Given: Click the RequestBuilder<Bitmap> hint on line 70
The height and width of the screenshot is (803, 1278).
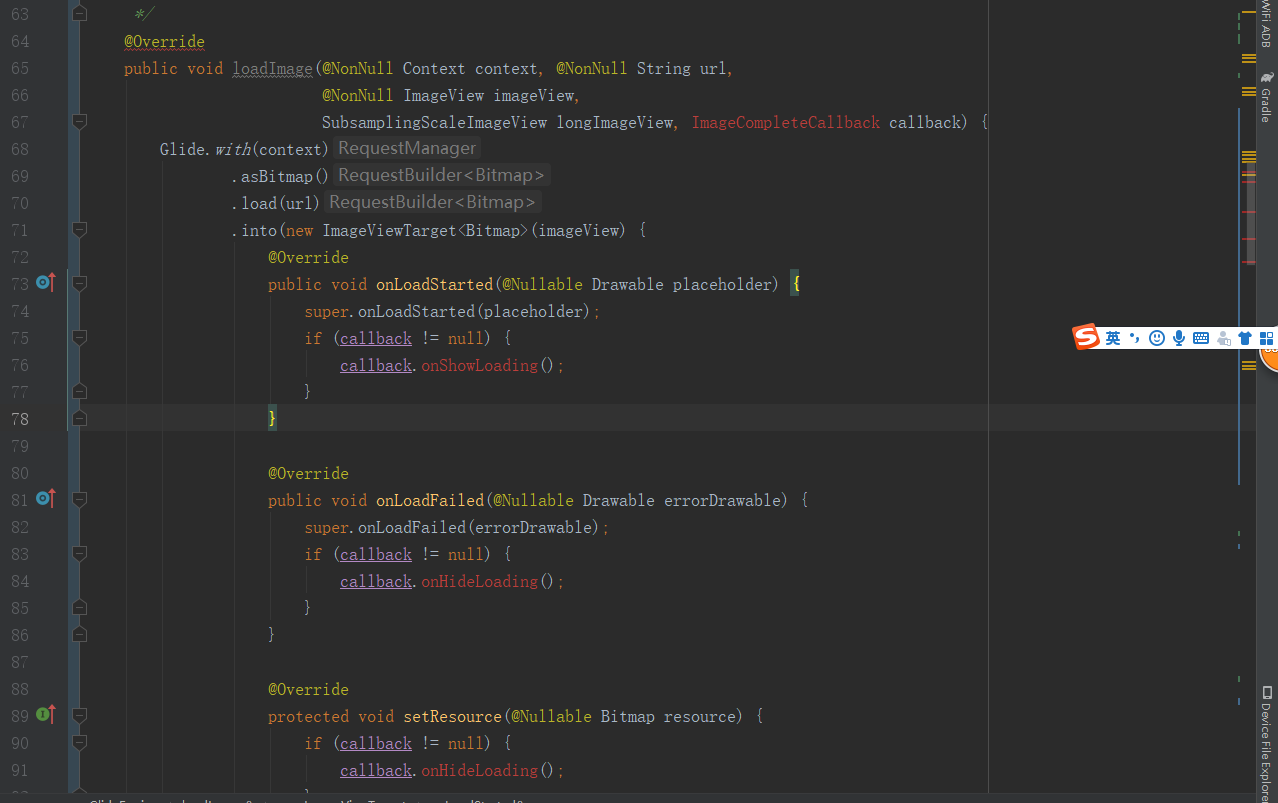Looking at the screenshot, I should [433, 202].
